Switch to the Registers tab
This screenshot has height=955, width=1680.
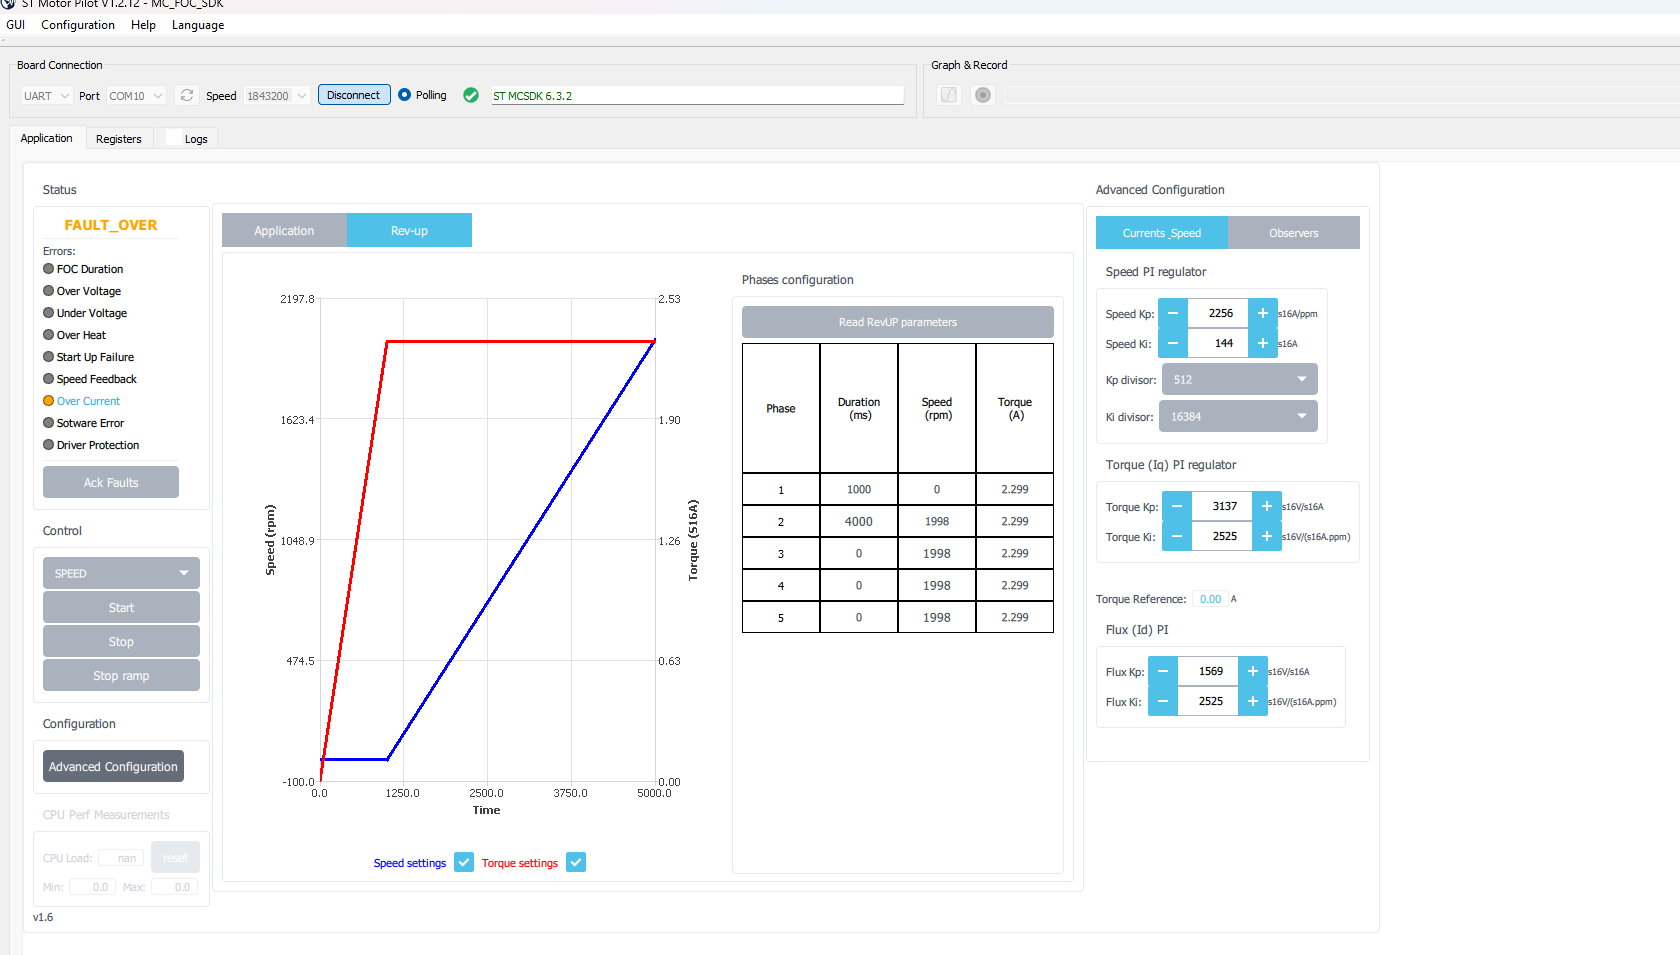[119, 138]
